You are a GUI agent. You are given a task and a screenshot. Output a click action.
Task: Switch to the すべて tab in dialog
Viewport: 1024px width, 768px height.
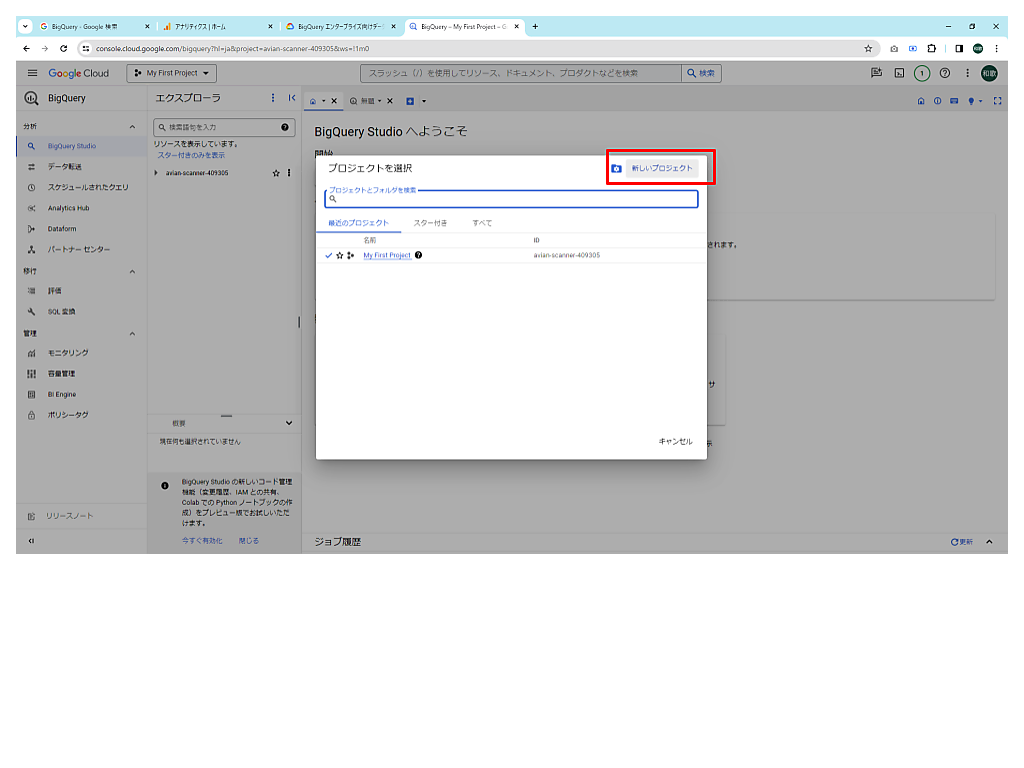click(482, 223)
